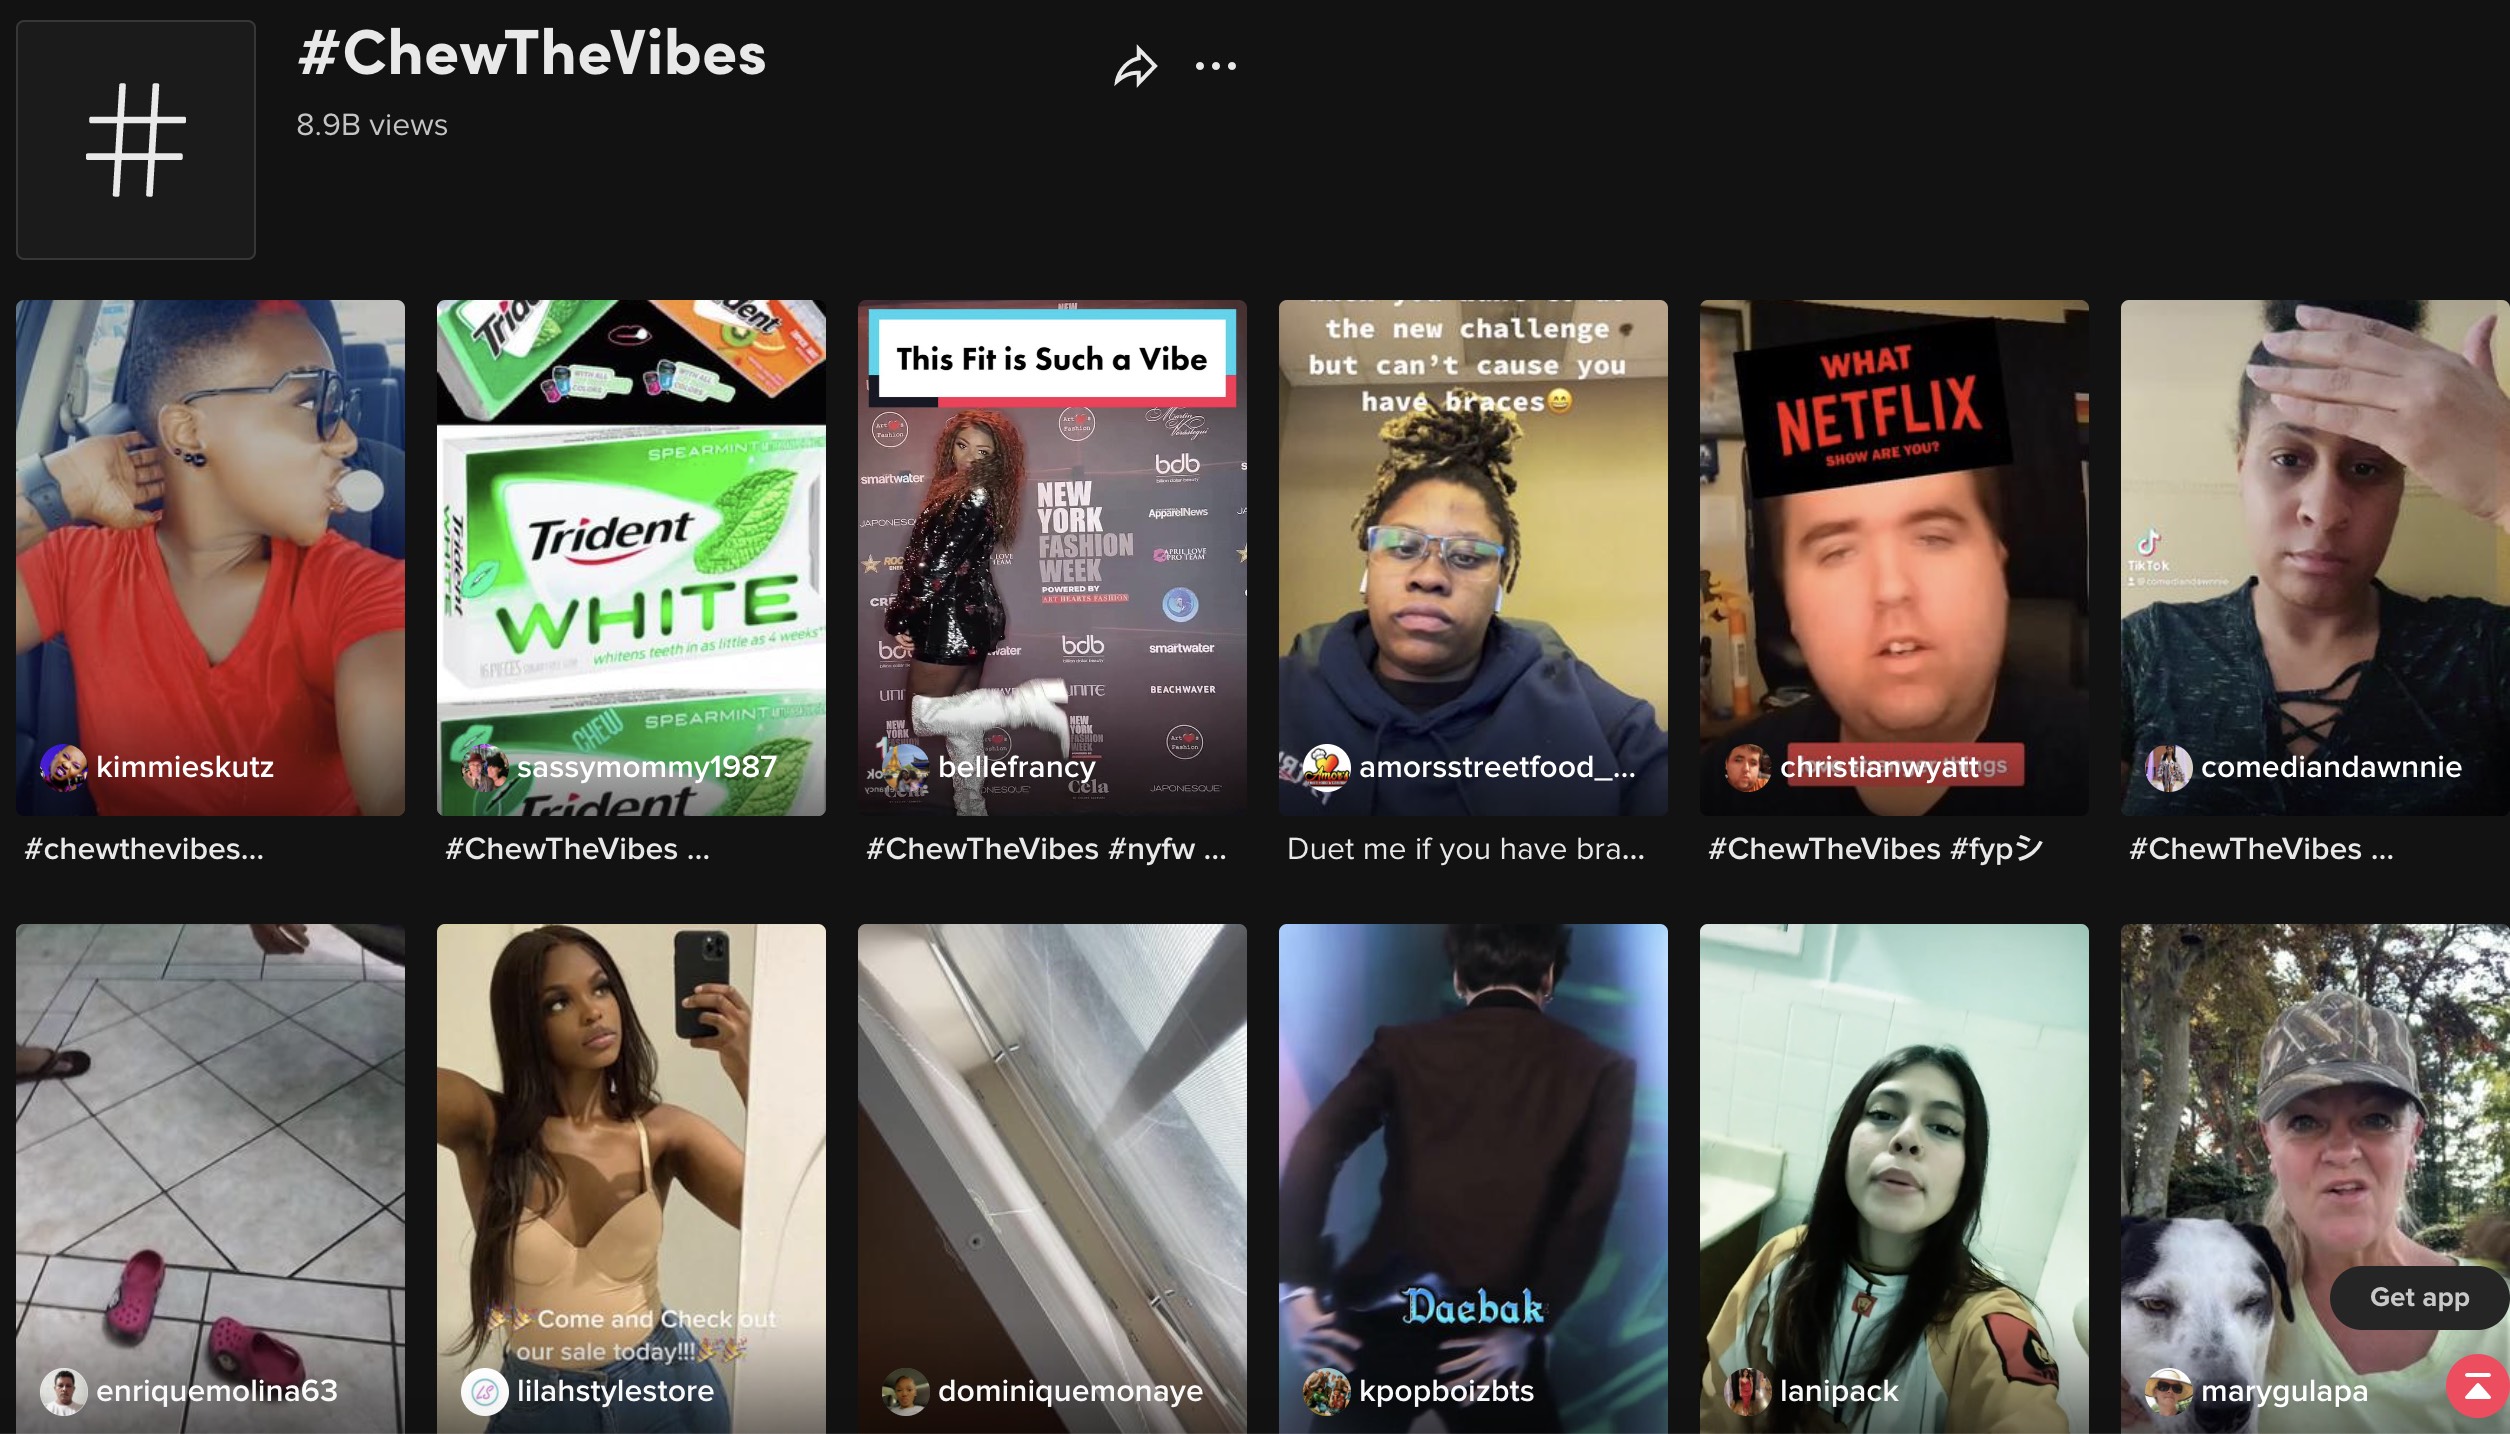Screen dimensions: 2510x1434
Task: Open the Daebak dance video
Action: click(x=1473, y=1150)
